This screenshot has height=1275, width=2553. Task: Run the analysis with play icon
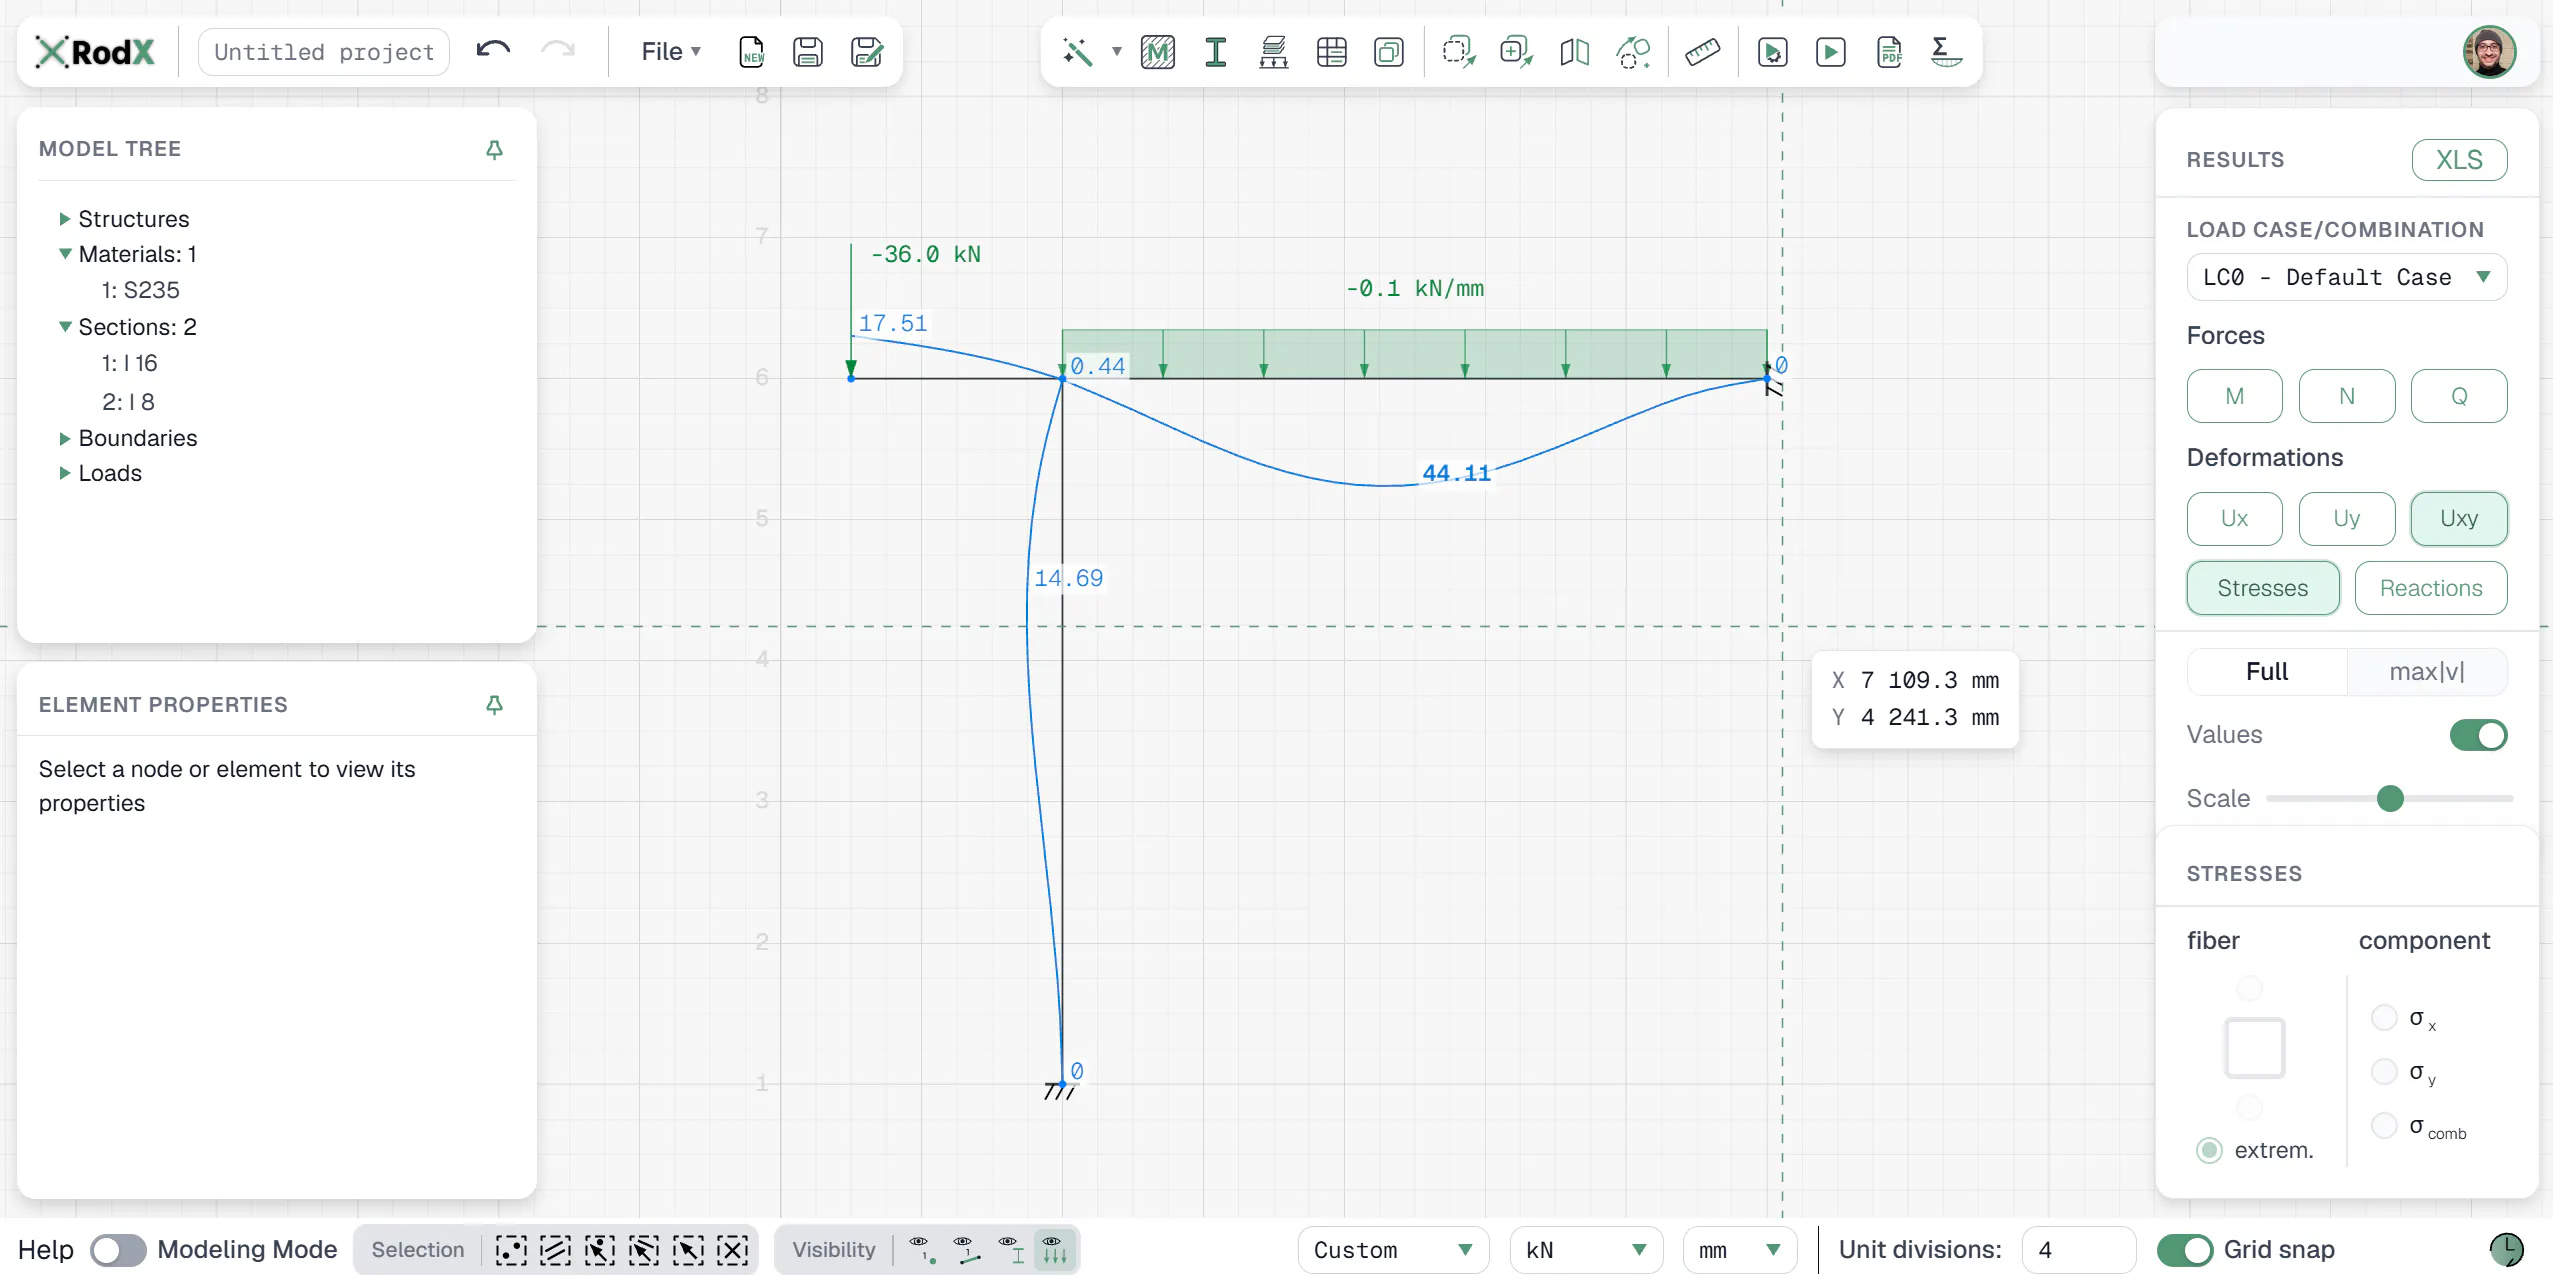[1830, 52]
